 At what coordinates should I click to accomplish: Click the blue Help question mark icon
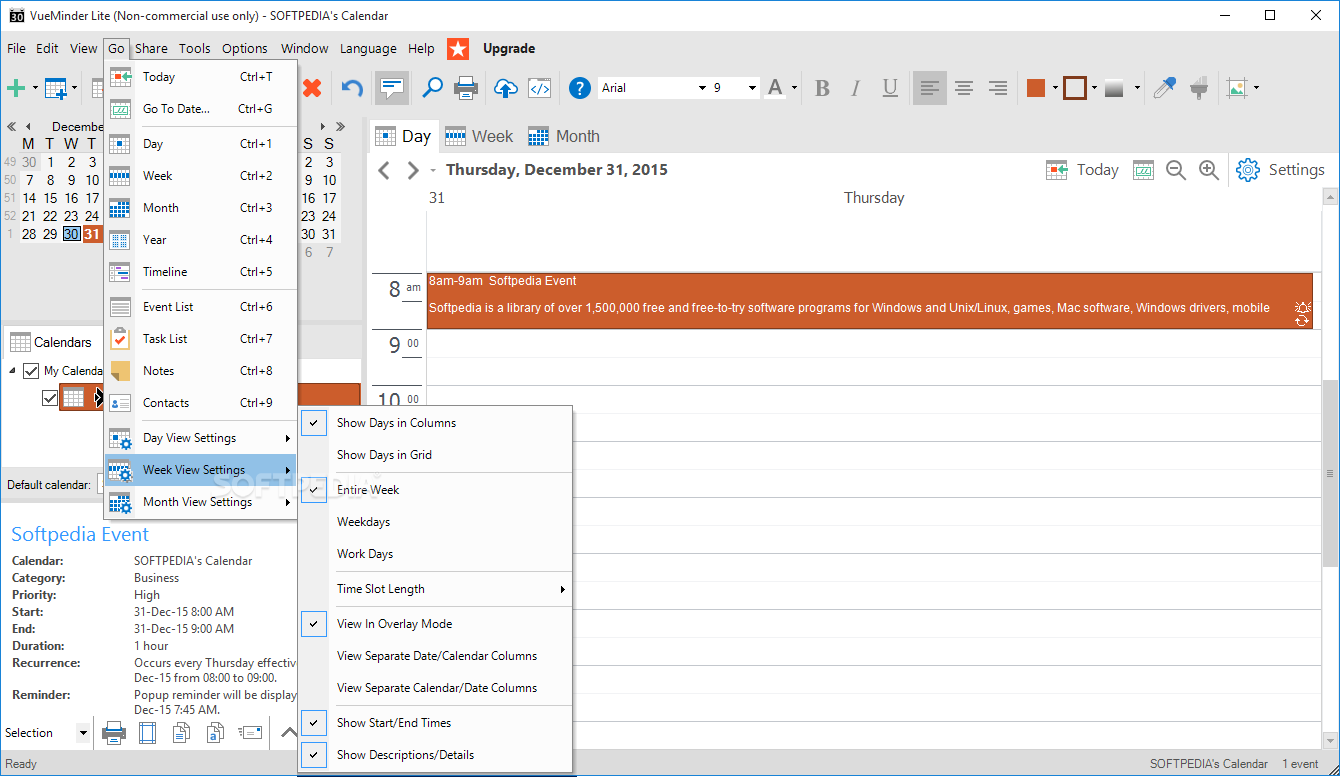click(580, 88)
